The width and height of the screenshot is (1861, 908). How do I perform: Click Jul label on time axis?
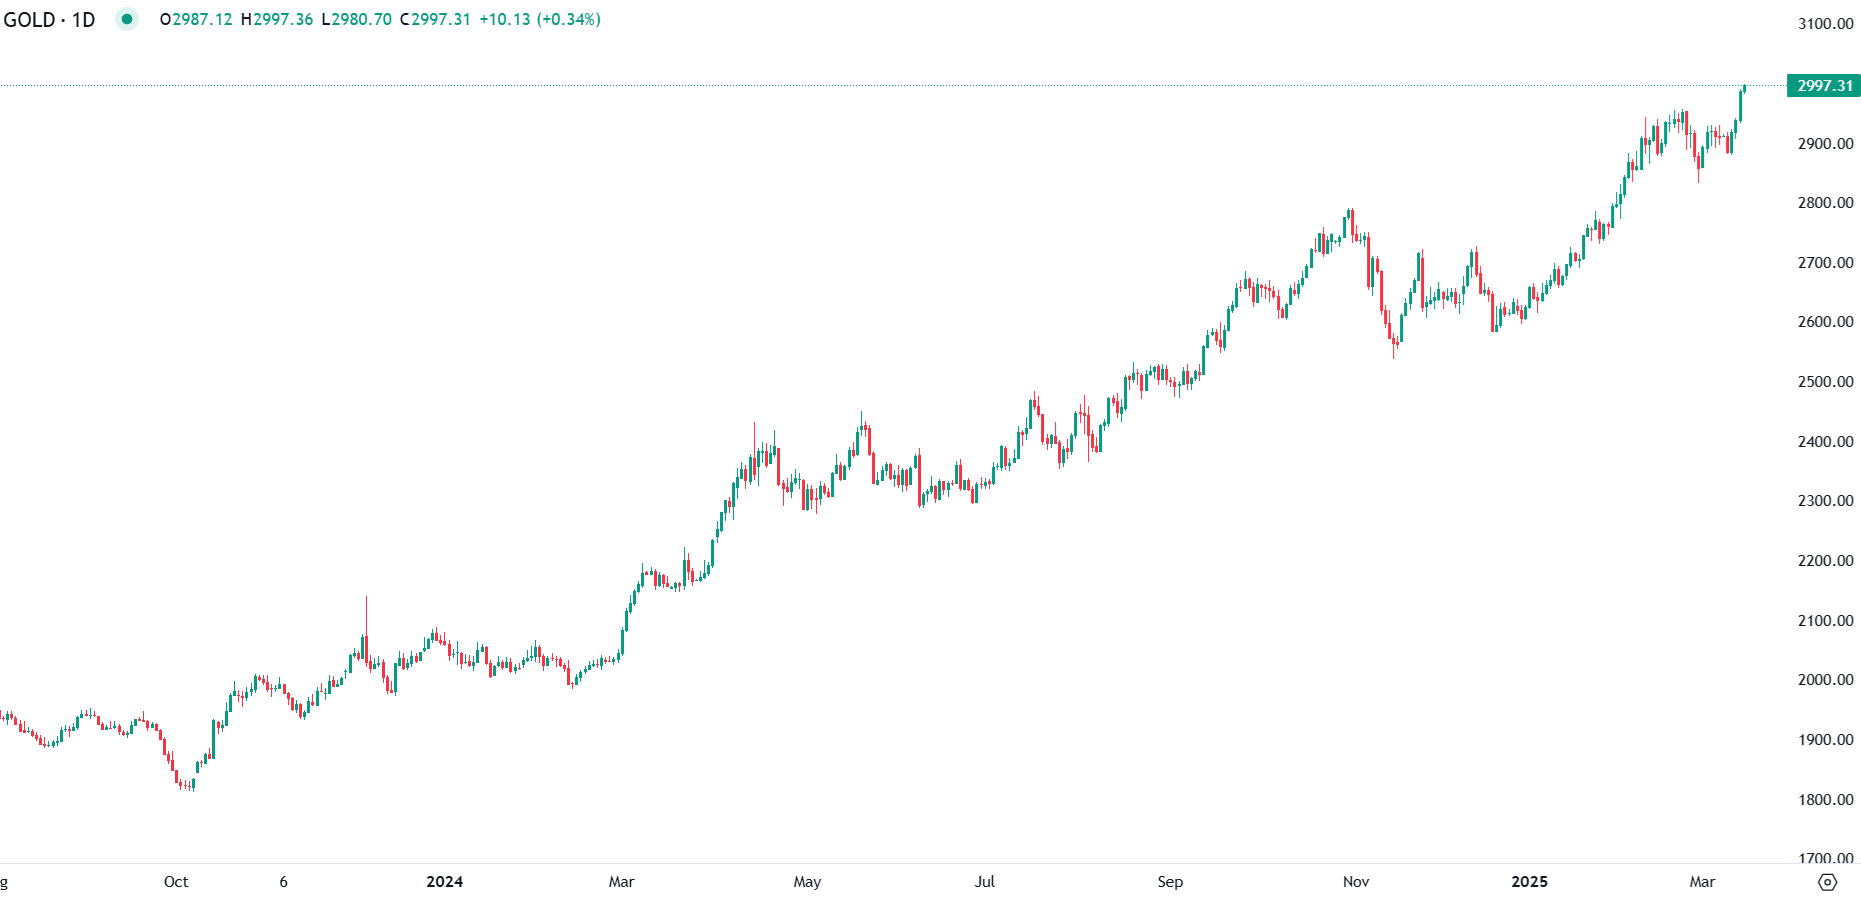coord(985,882)
